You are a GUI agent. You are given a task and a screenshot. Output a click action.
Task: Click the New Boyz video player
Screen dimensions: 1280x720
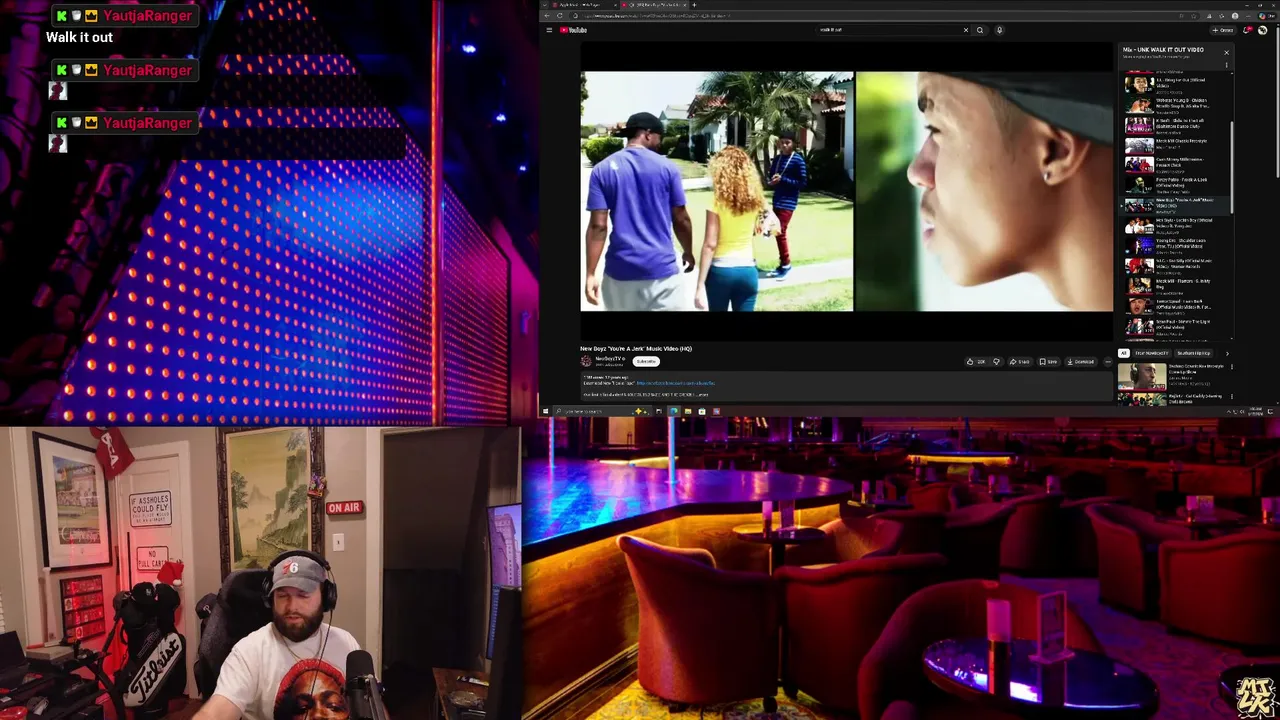(846, 191)
